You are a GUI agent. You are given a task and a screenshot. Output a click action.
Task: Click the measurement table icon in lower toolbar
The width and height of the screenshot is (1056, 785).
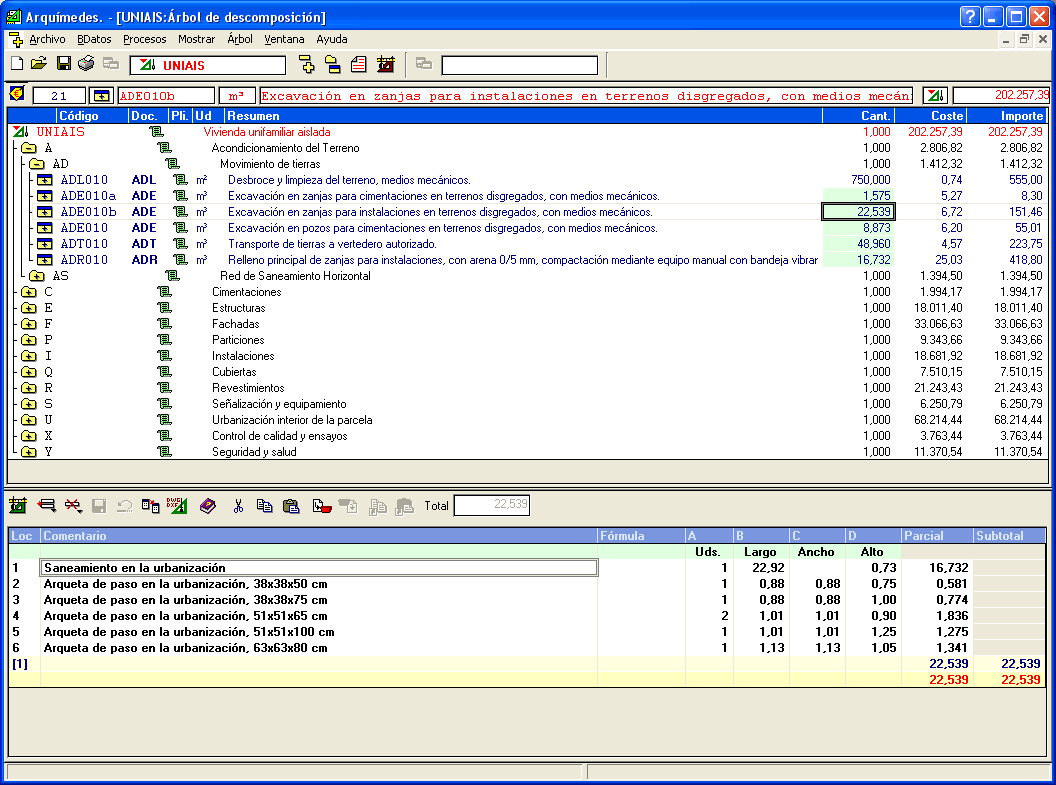click(18, 505)
